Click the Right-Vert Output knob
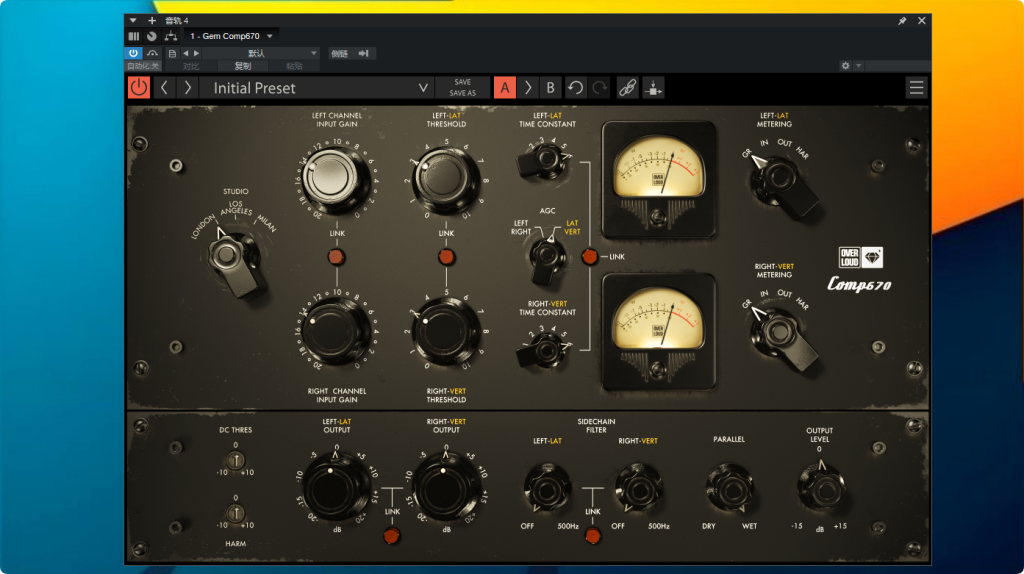 [446, 487]
